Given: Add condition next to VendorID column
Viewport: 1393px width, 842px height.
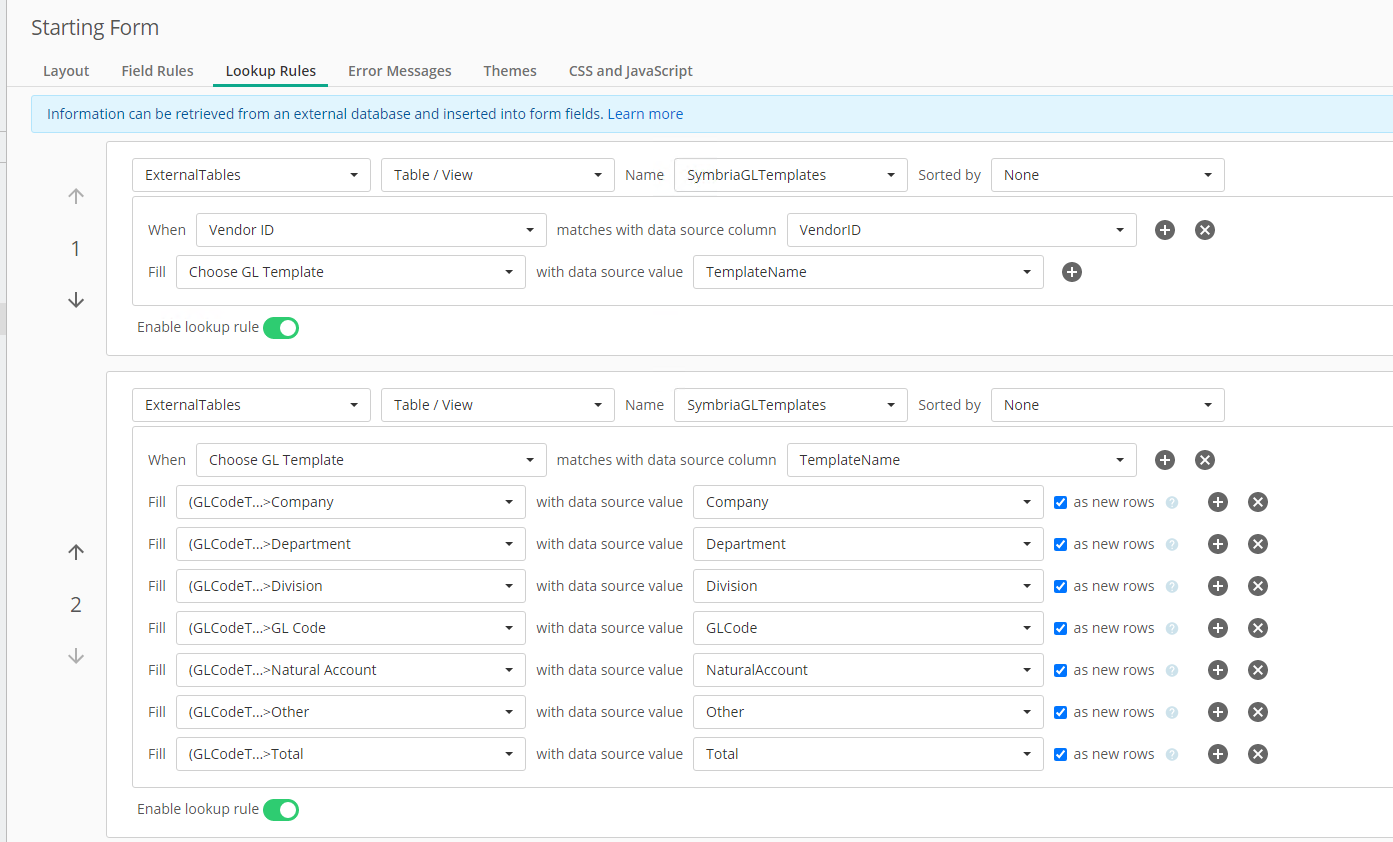Looking at the screenshot, I should [1165, 230].
